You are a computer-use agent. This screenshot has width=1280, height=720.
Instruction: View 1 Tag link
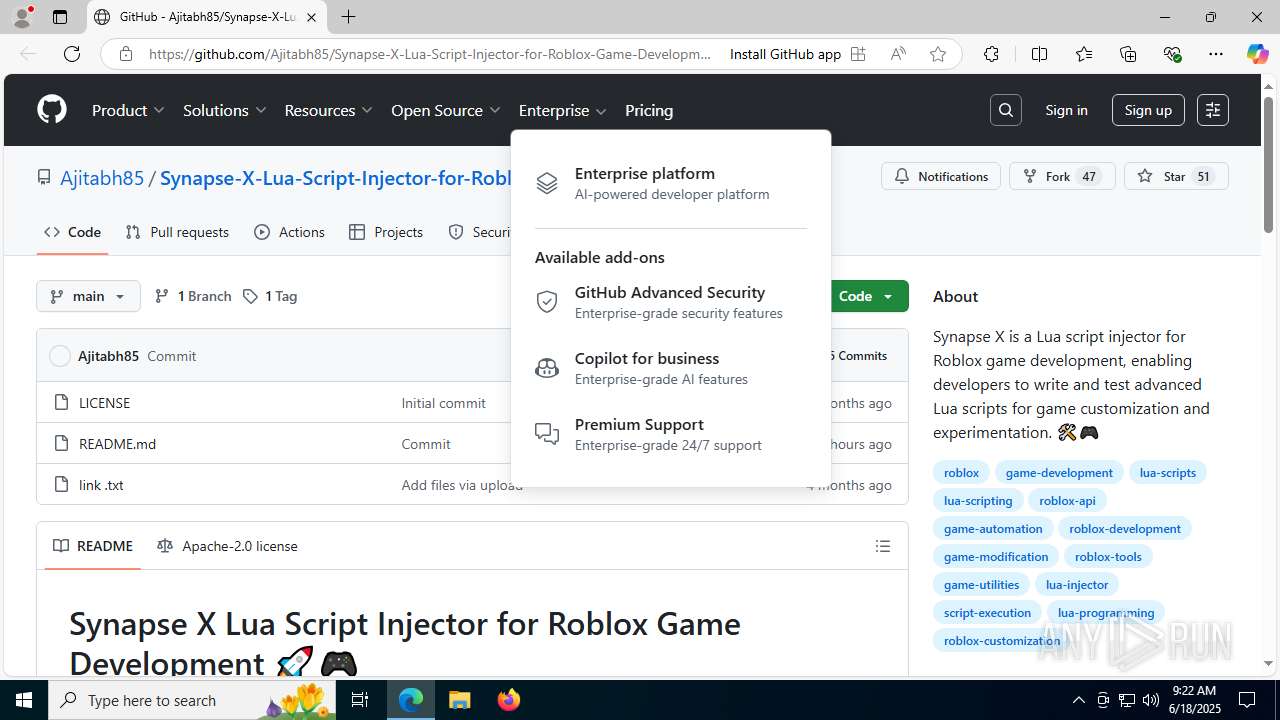(x=270, y=296)
